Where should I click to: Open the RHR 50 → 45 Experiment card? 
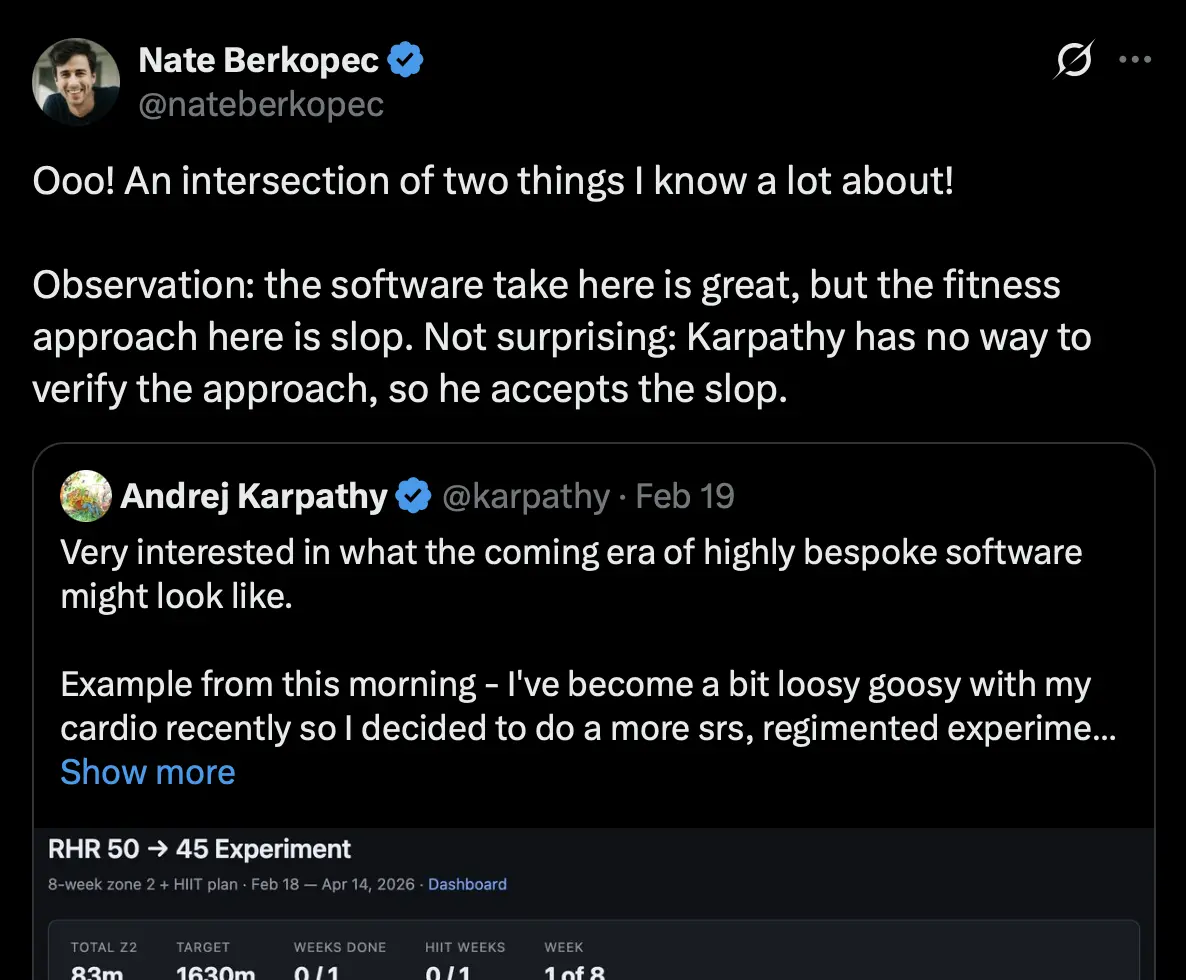(x=199, y=848)
